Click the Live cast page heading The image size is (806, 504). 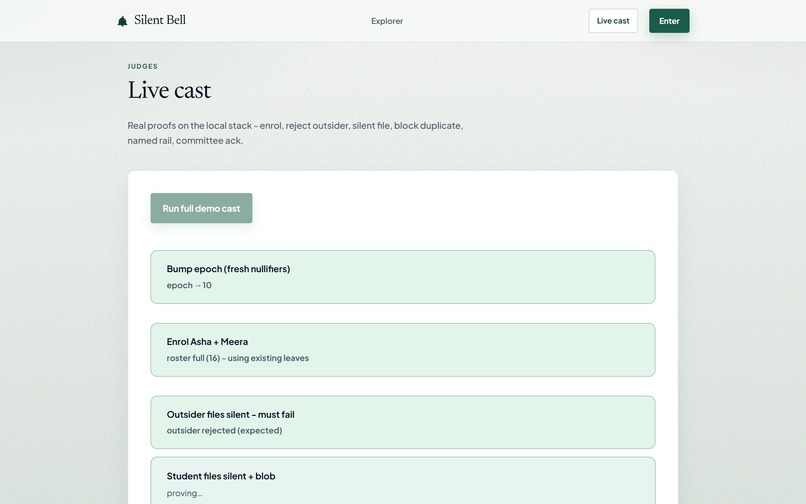(169, 91)
